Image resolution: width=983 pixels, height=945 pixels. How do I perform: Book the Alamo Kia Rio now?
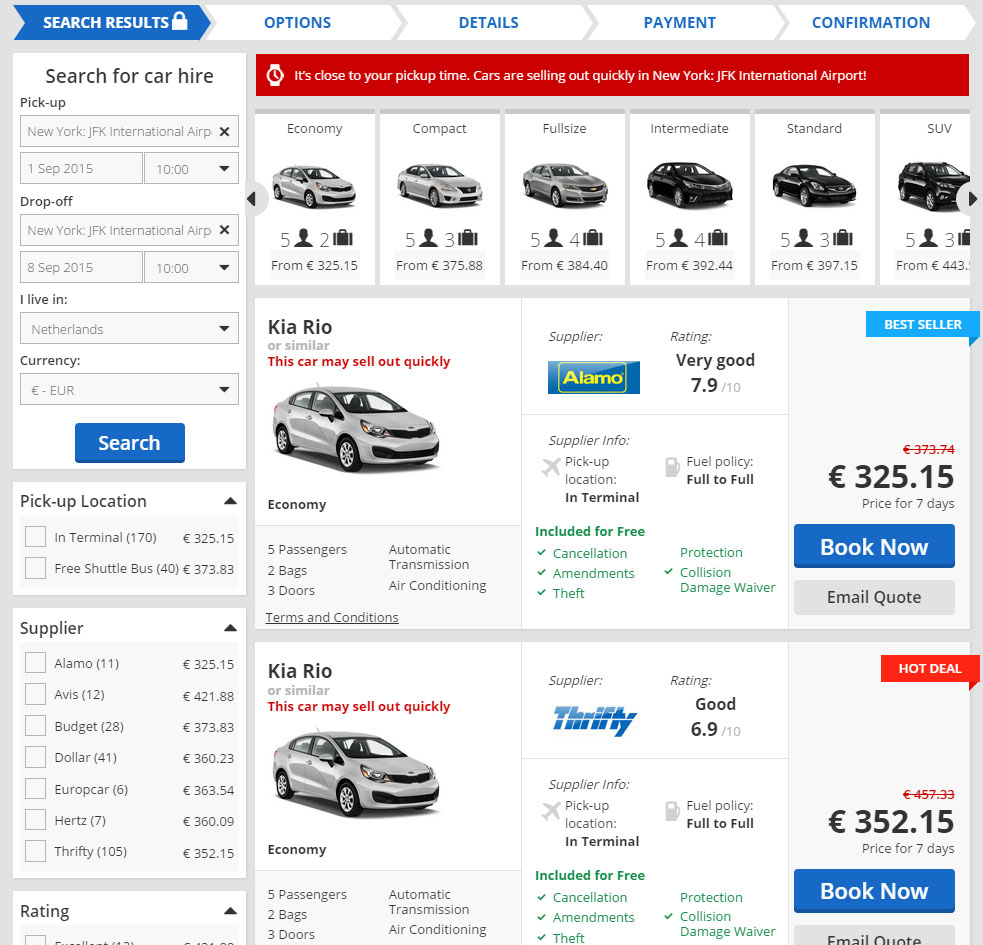tap(874, 547)
